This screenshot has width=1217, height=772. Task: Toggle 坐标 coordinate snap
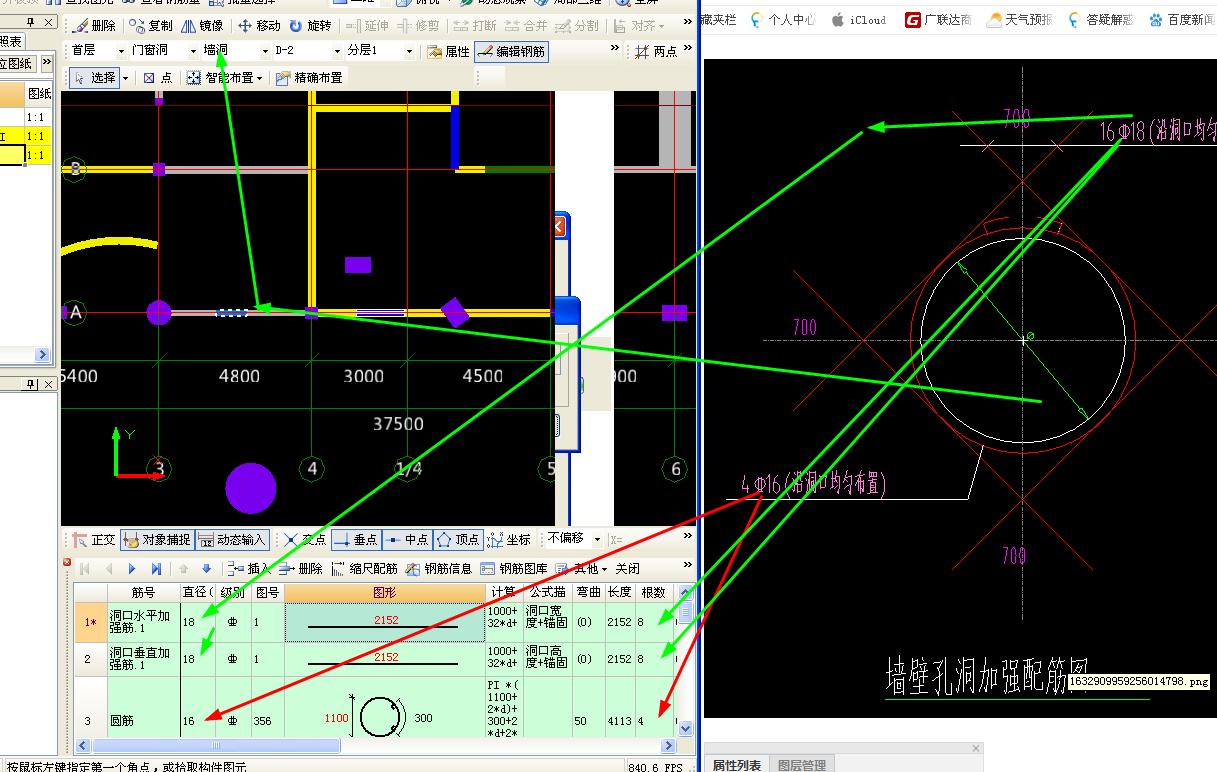coord(509,540)
